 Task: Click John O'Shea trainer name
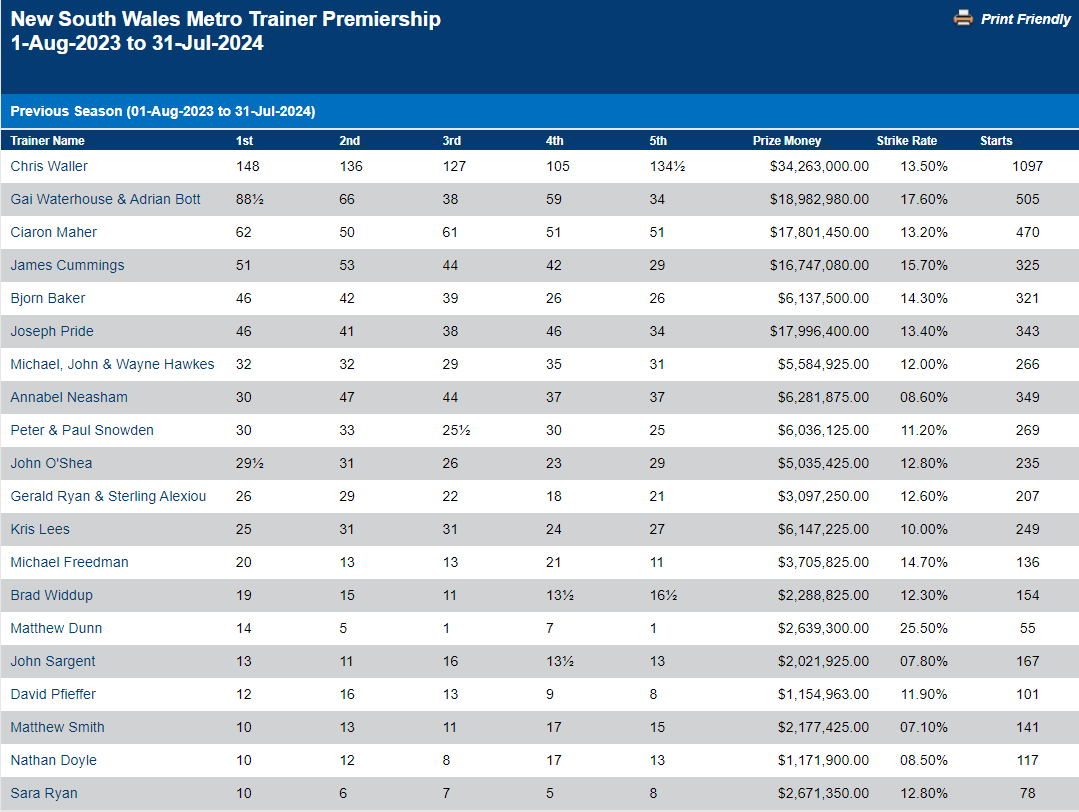coord(51,463)
